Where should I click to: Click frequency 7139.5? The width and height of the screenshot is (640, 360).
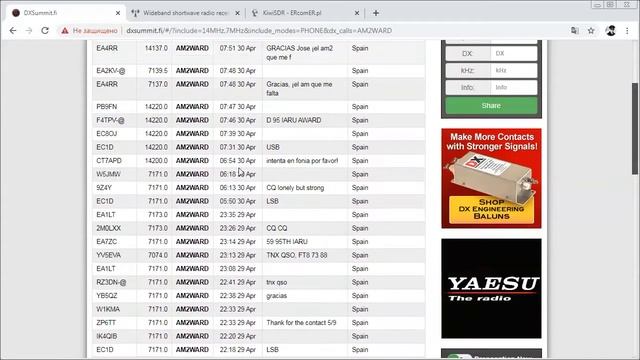[158, 71]
